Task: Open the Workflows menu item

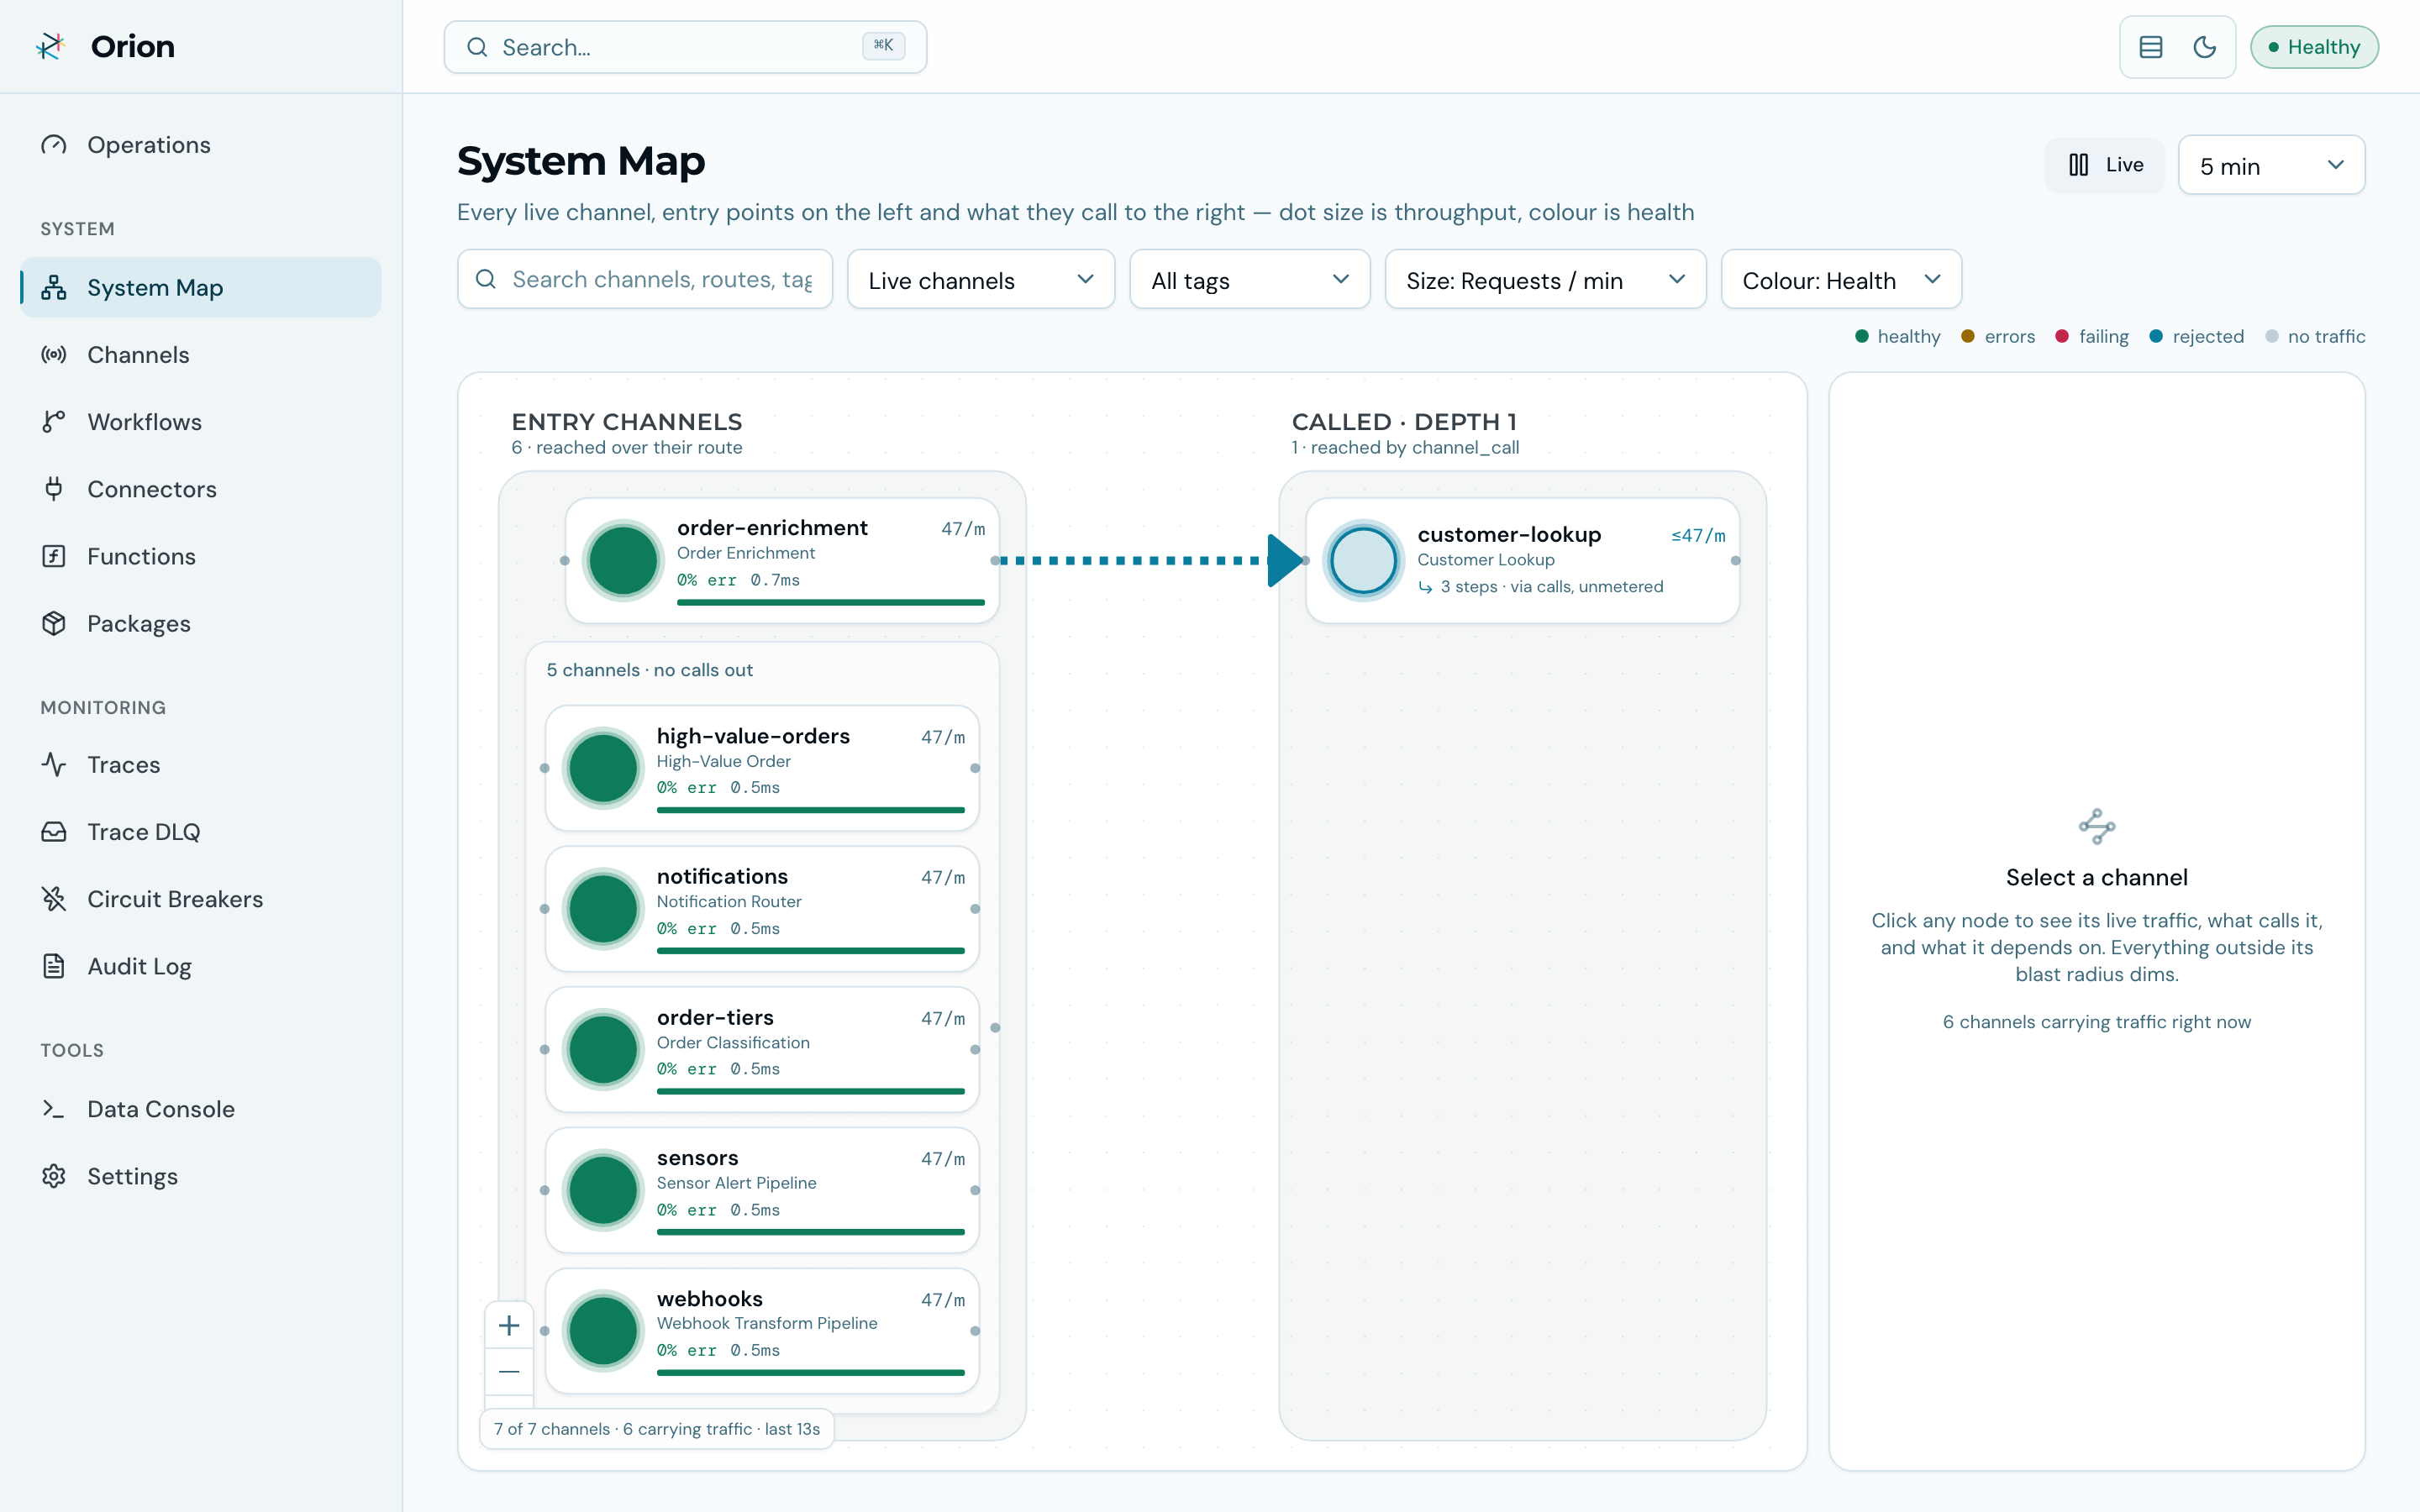Action: (x=200, y=422)
